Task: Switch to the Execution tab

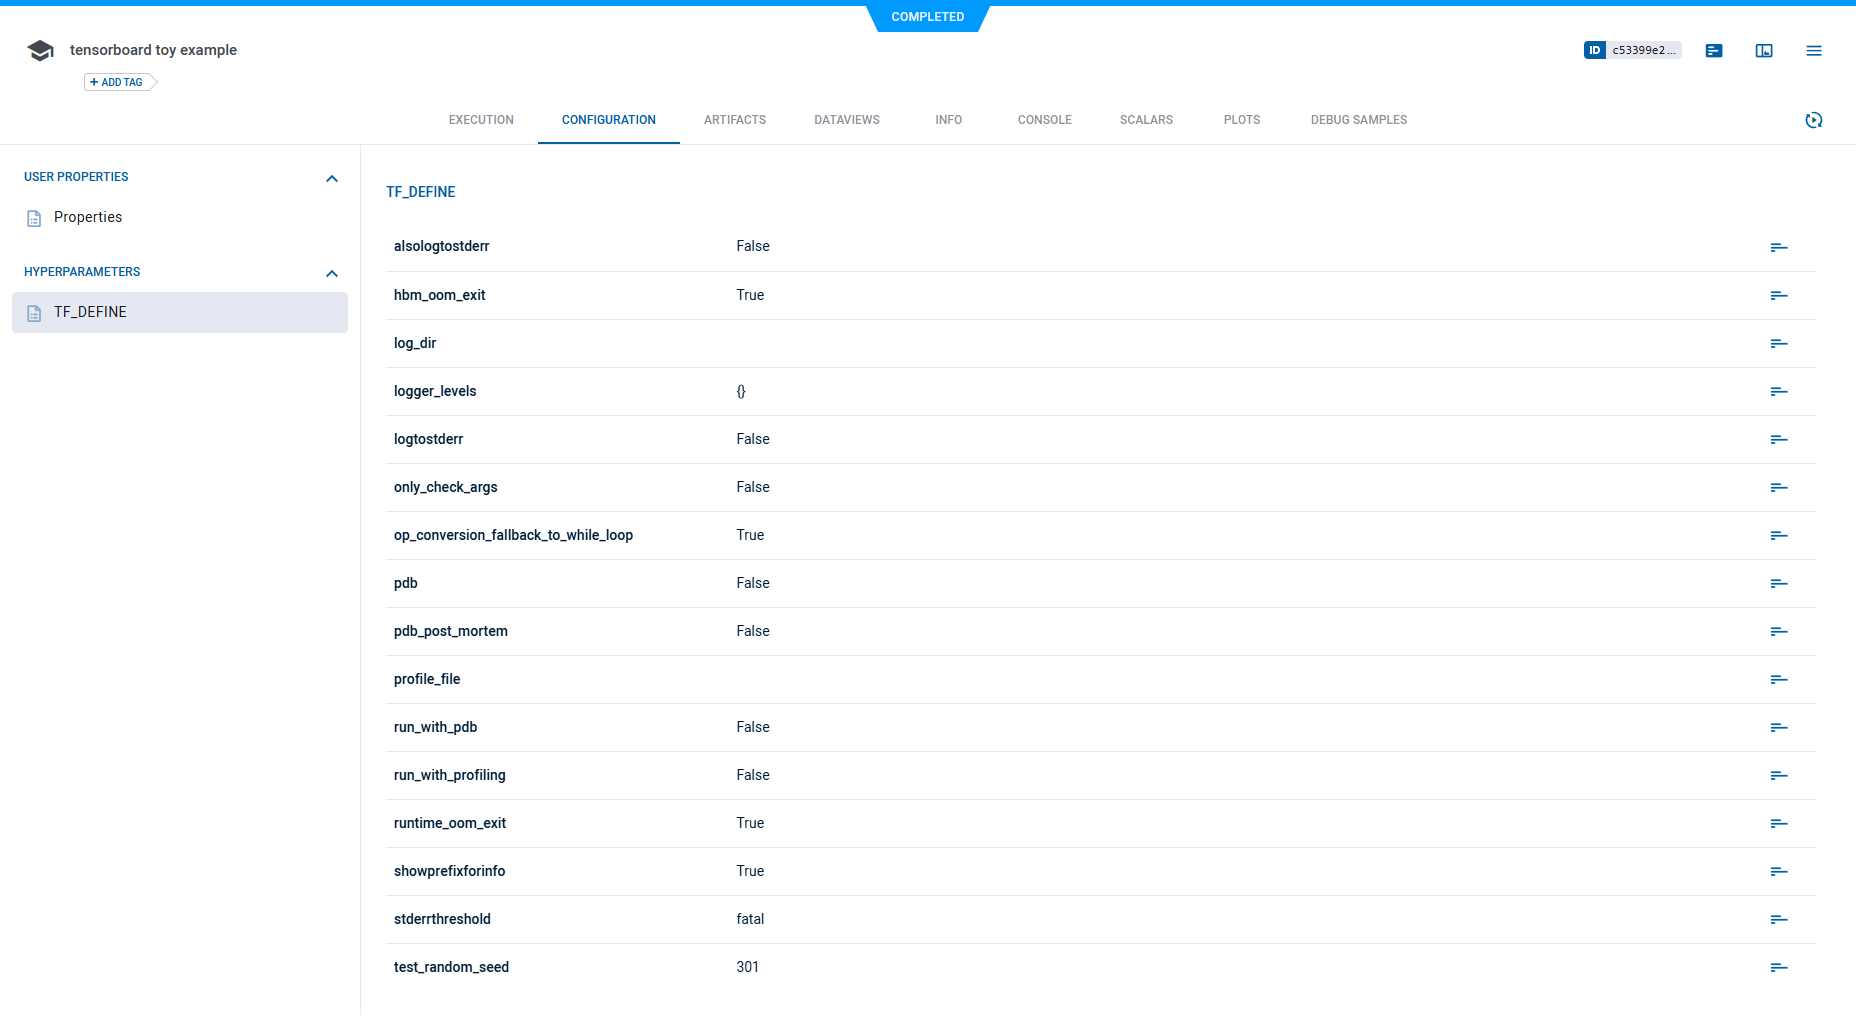Action: (x=481, y=120)
